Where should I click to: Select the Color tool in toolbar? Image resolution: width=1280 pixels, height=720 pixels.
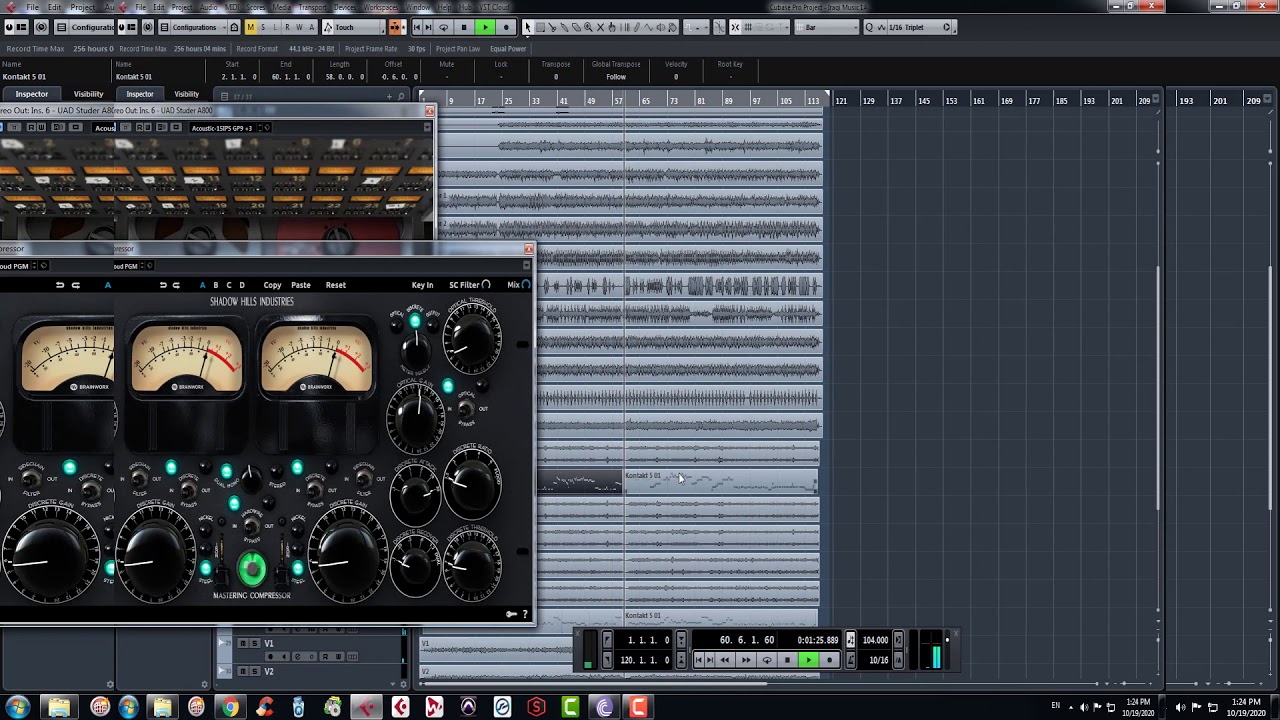(673, 27)
